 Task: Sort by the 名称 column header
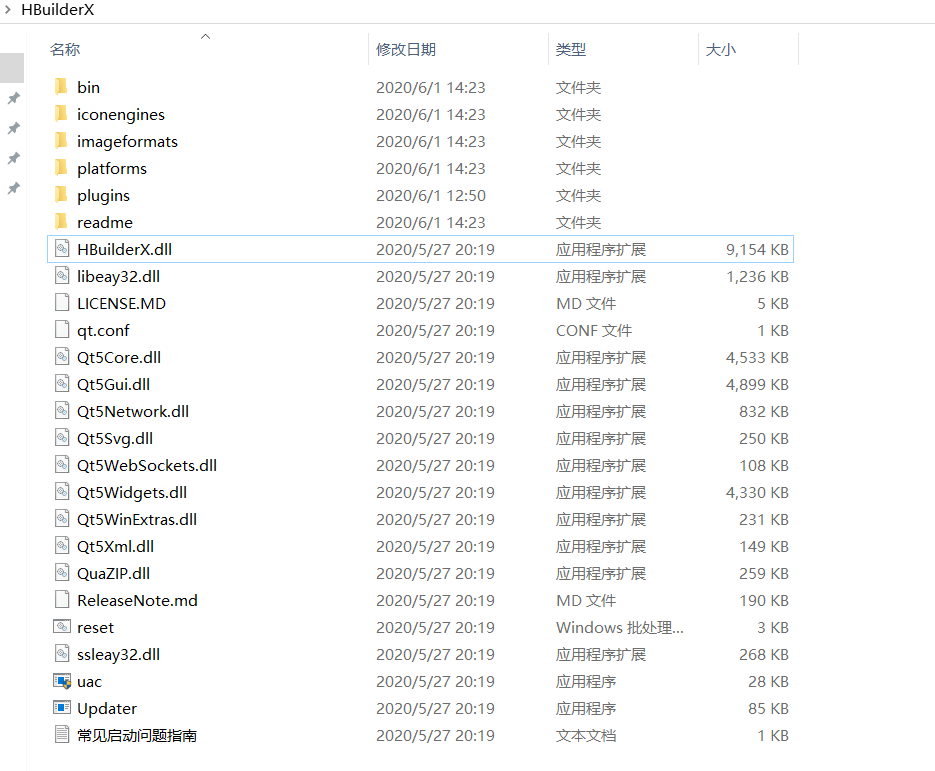tap(64, 49)
